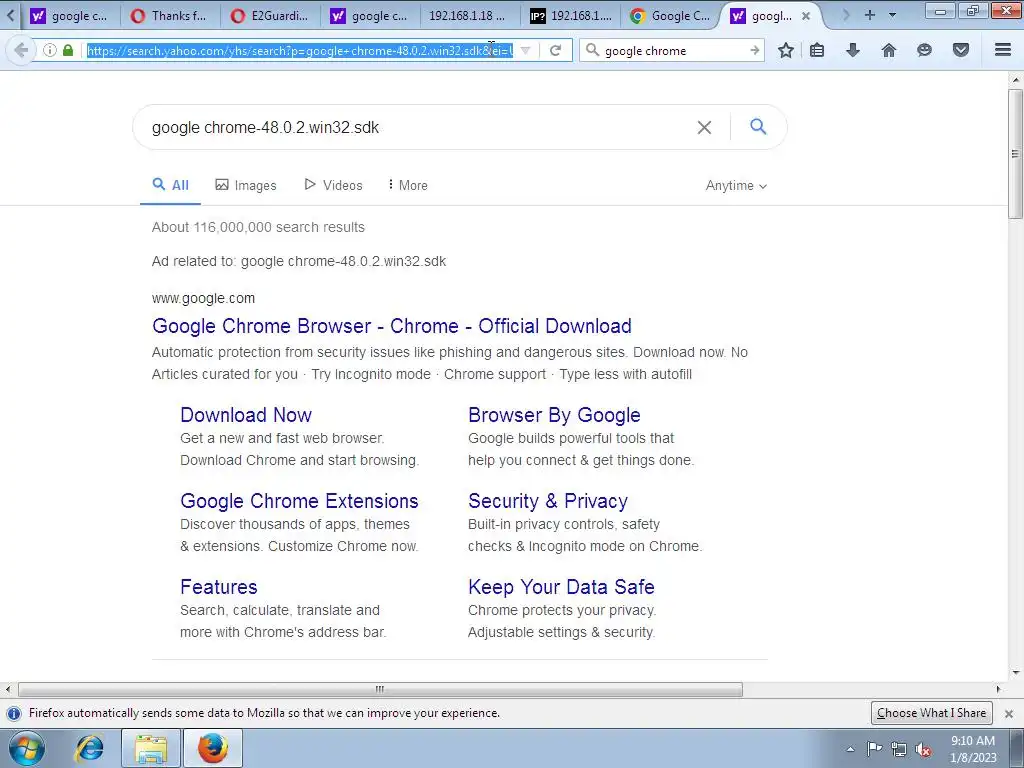
Task: Show hidden tray icons arrow
Action: (850, 749)
